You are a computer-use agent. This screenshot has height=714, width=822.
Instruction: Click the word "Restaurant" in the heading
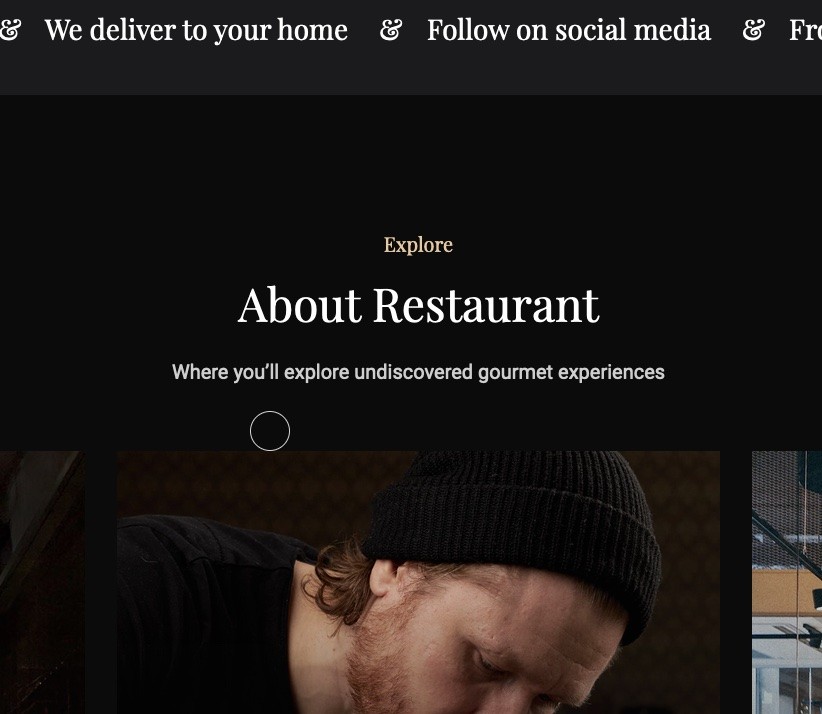(x=486, y=305)
